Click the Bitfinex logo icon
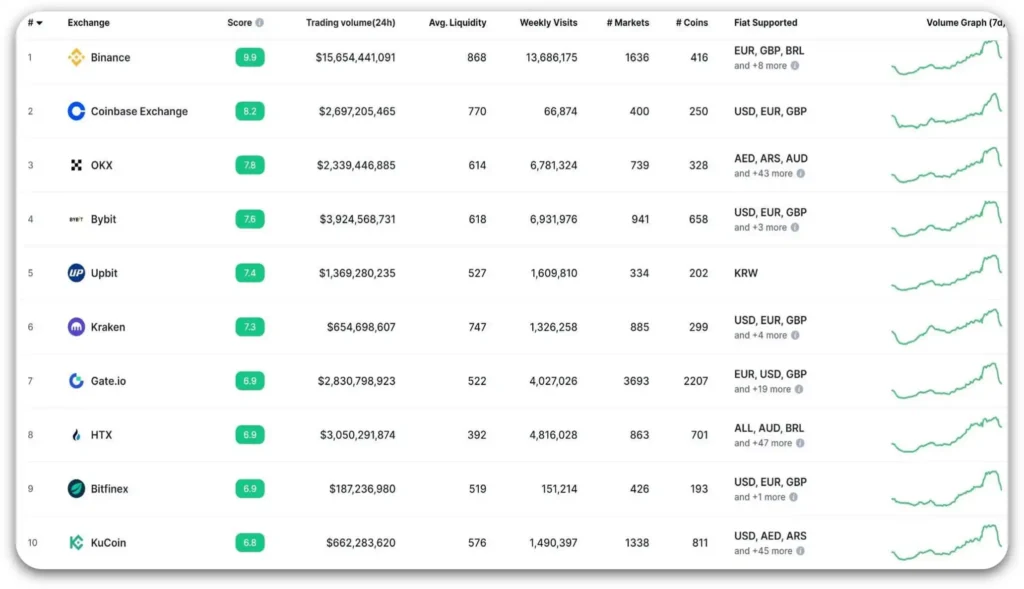 point(76,488)
